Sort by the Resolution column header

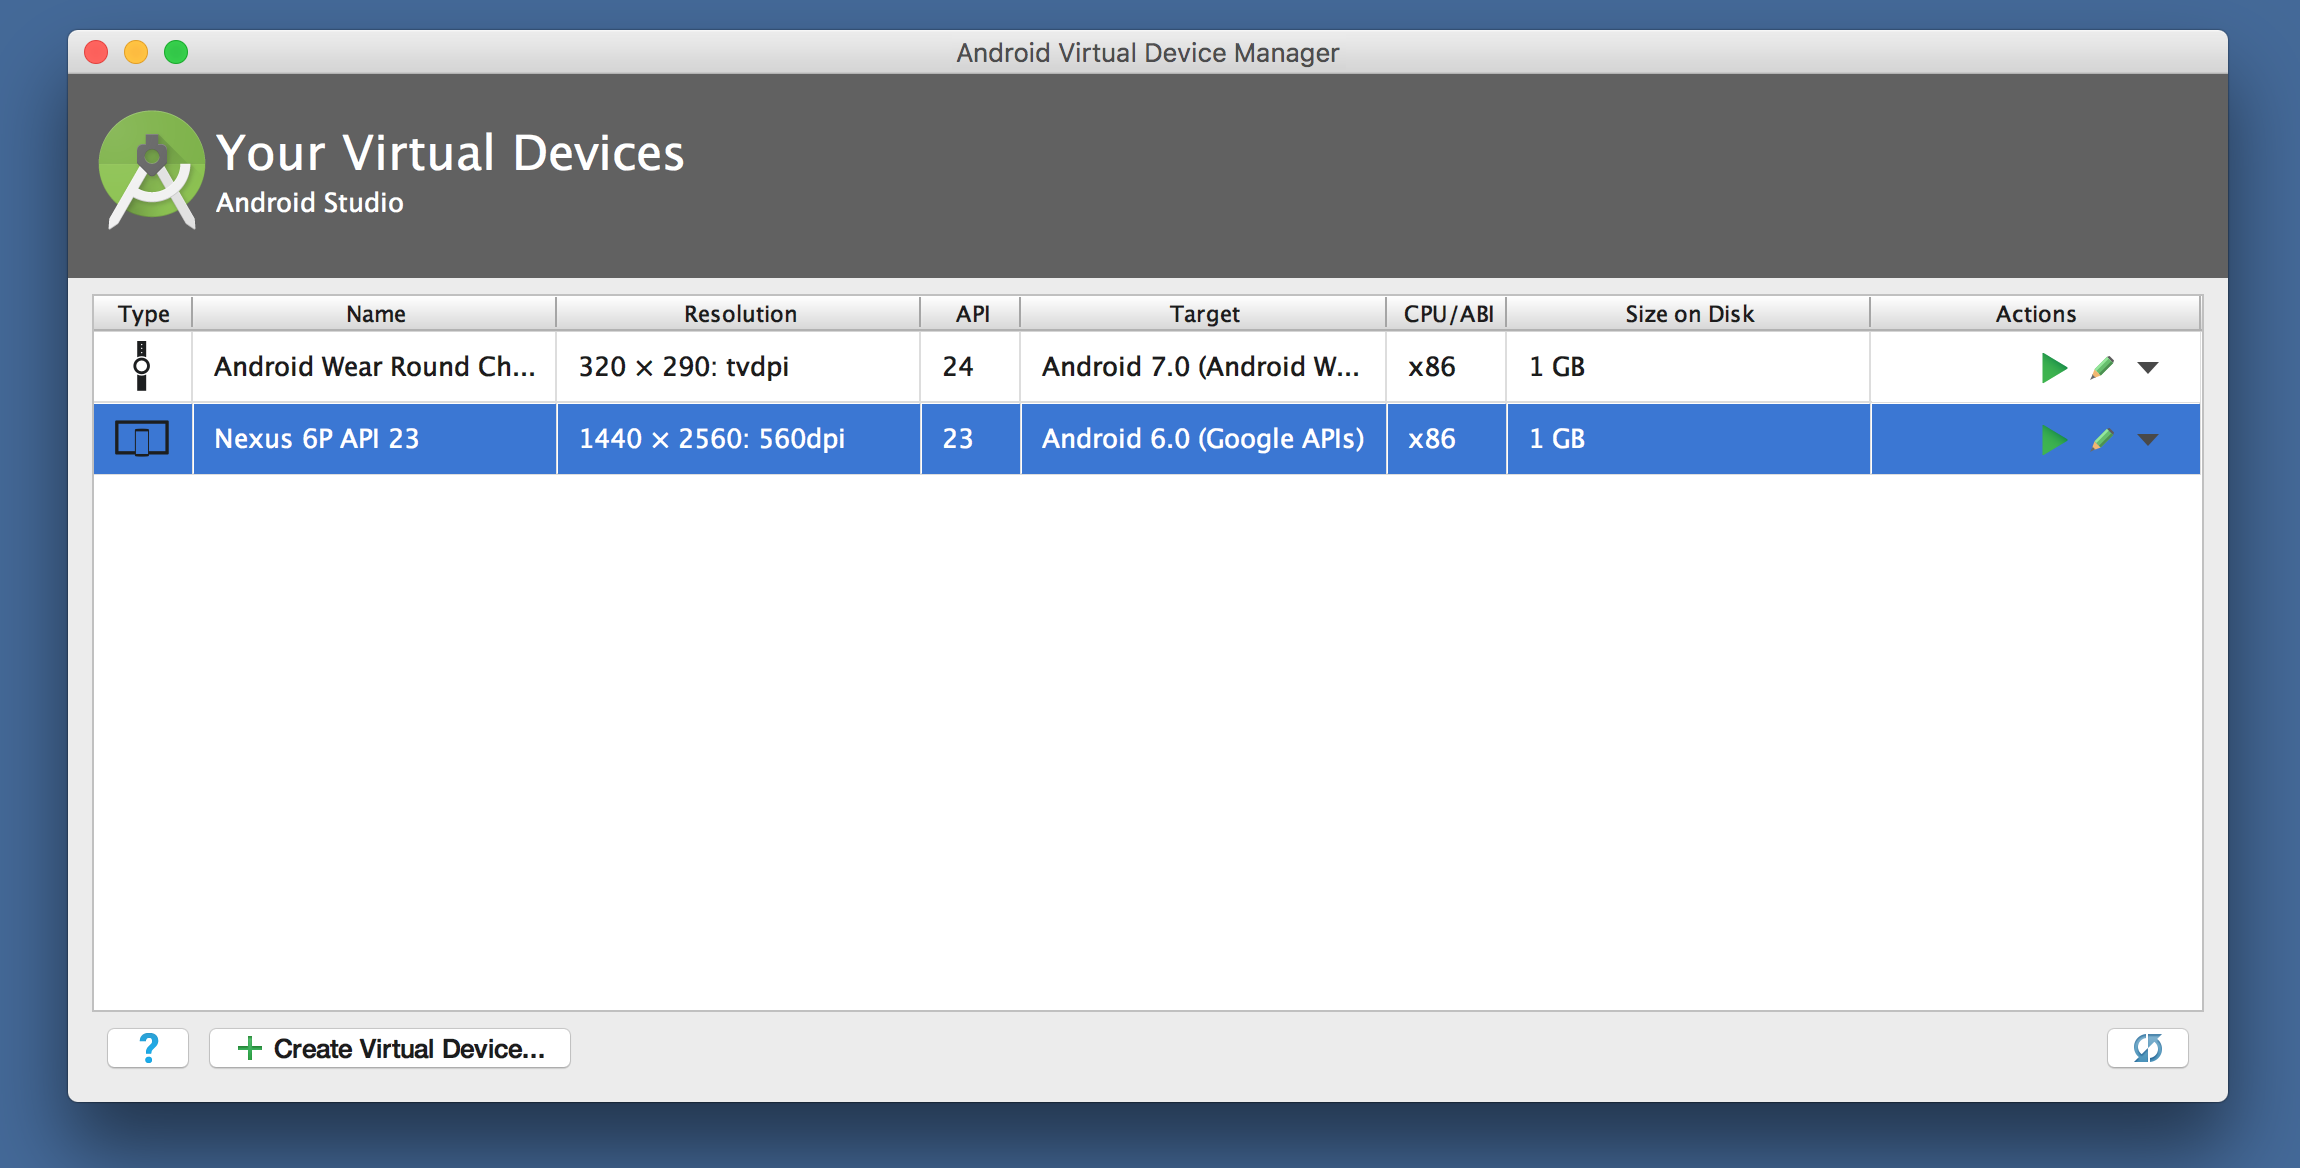coord(739,314)
